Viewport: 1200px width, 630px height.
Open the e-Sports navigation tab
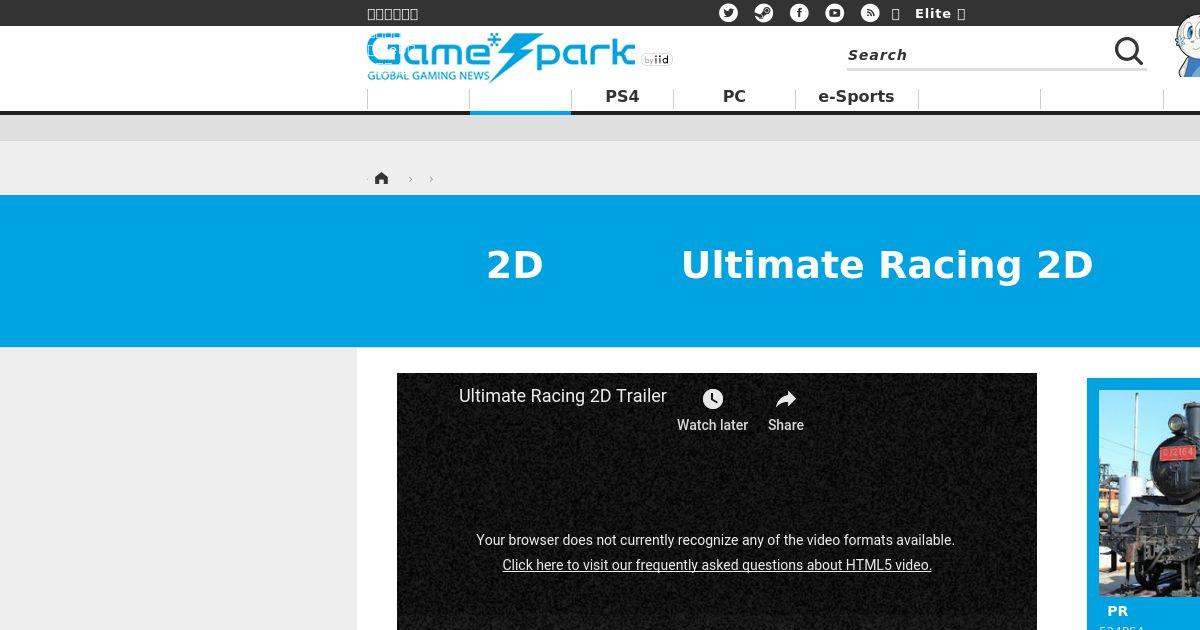click(x=856, y=97)
